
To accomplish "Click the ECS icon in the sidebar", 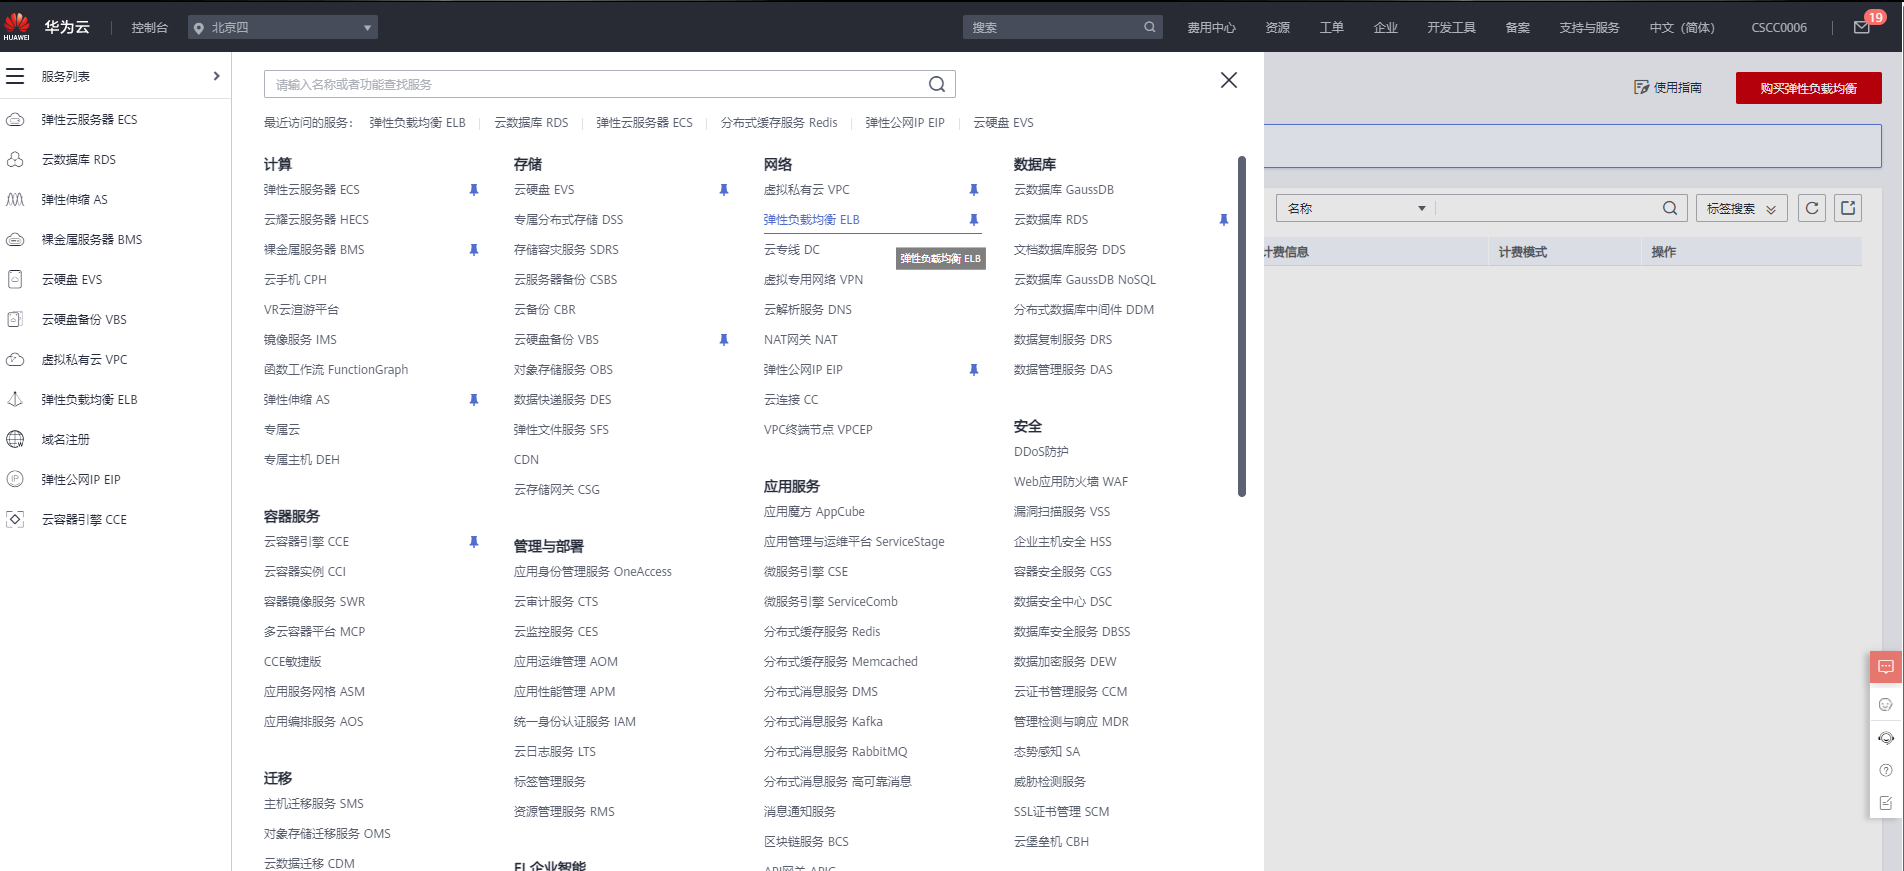I will click(15, 120).
